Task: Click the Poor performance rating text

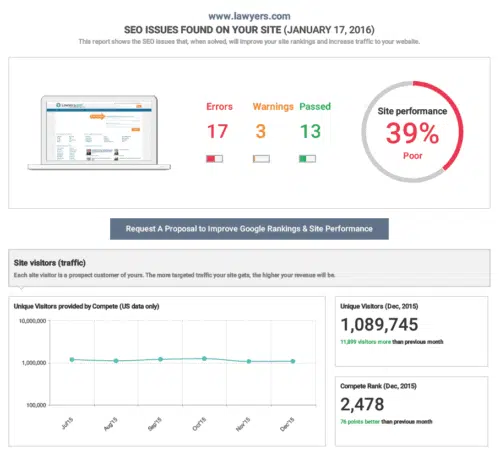Action: click(x=413, y=156)
